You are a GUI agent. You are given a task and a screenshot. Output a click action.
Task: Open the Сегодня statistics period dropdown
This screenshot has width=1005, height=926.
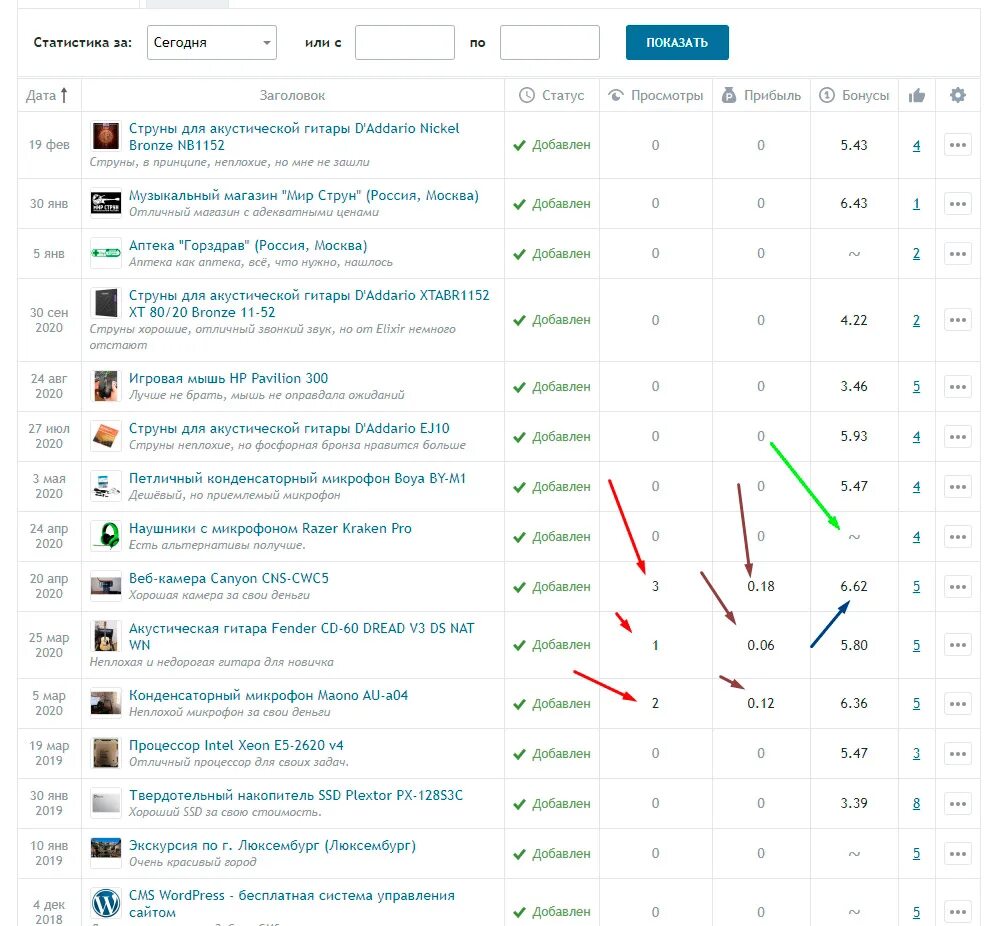pyautogui.click(x=212, y=42)
